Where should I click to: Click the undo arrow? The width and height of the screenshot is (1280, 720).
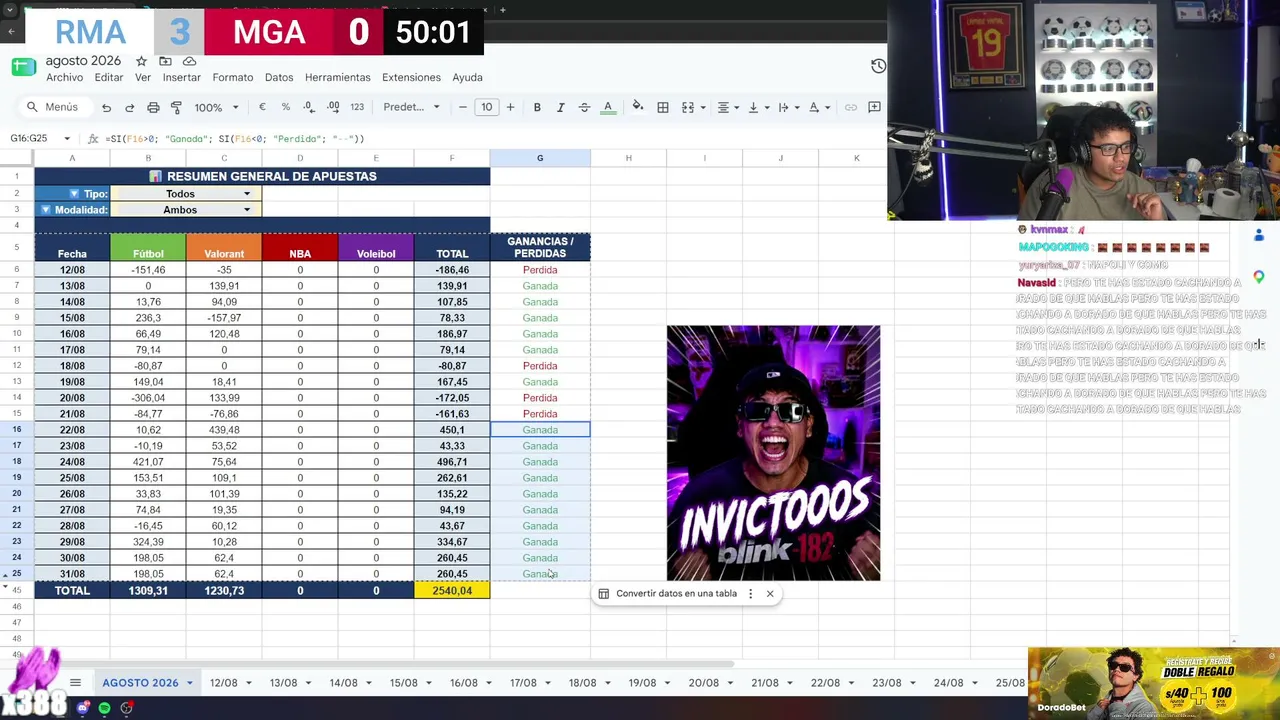click(x=106, y=108)
